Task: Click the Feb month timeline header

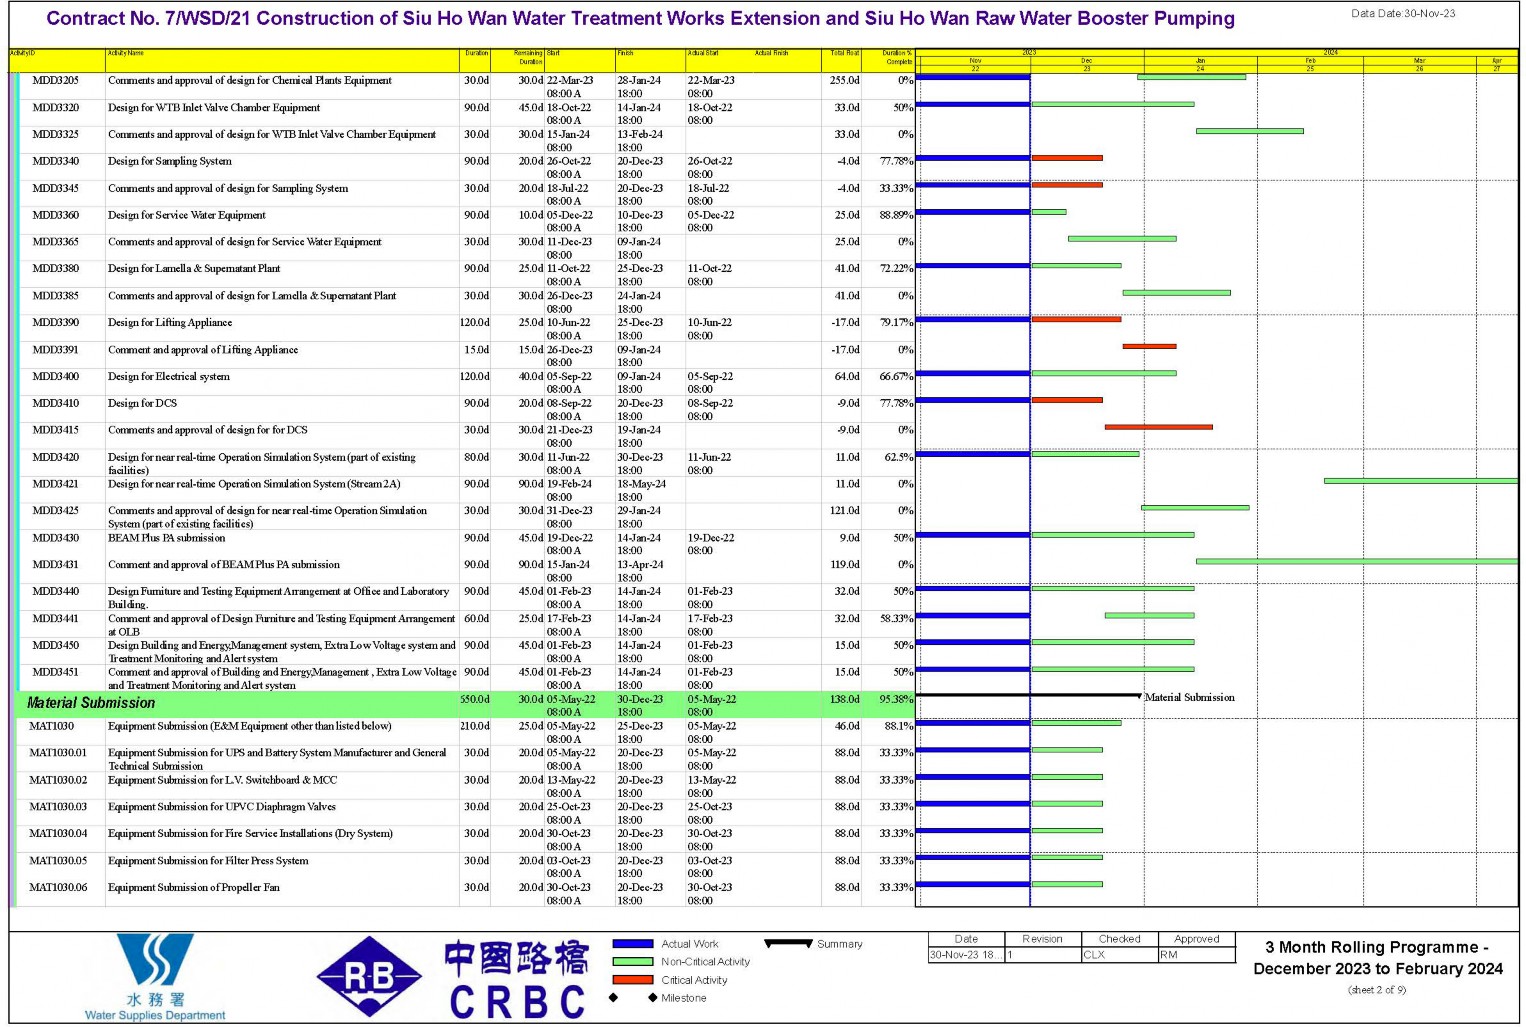Action: click(1310, 61)
